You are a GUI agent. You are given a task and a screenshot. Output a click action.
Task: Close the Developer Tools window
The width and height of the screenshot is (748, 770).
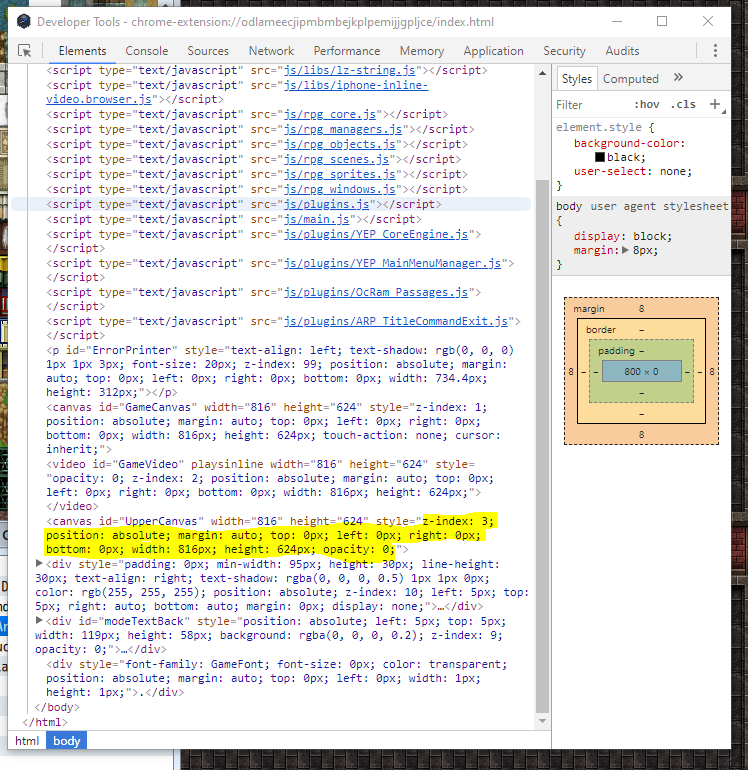(708, 22)
